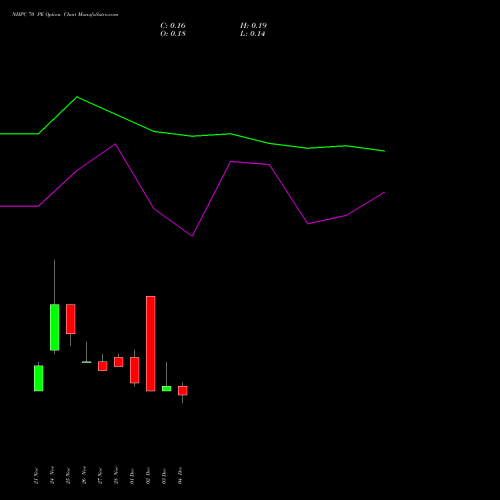Click the high value "H: 0.19"
The width and height of the screenshot is (500, 500).
(x=253, y=26)
